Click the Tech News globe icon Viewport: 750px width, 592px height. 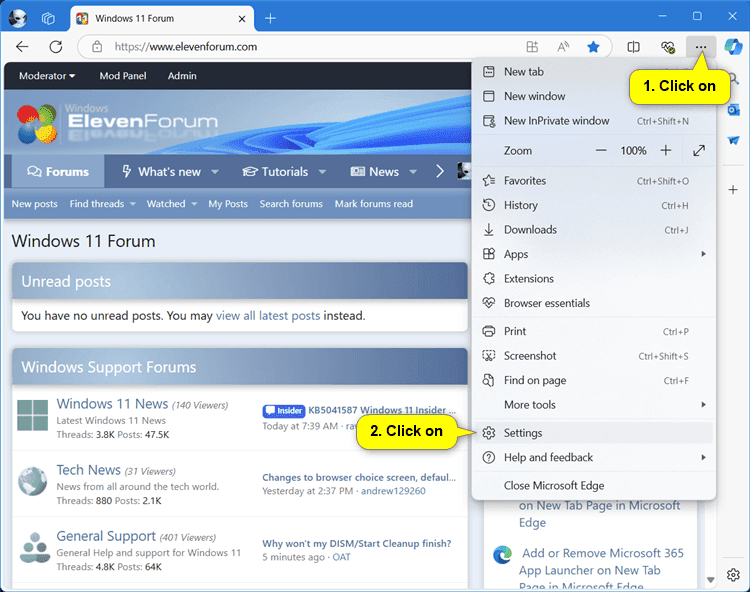point(33,481)
